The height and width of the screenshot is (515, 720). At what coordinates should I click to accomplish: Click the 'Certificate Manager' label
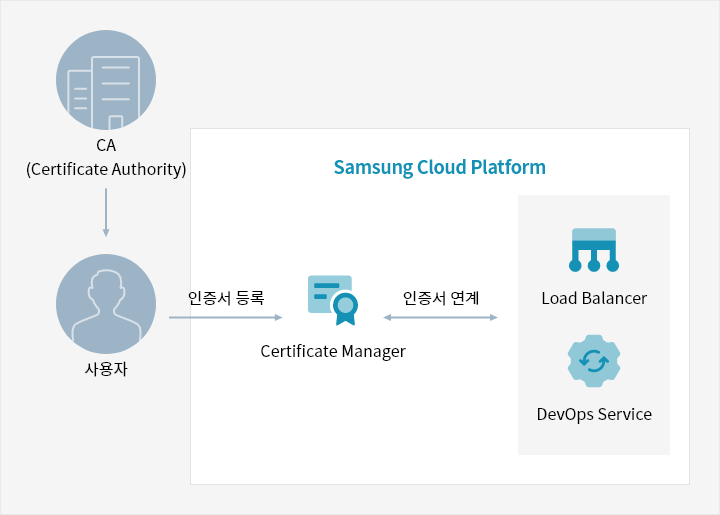(x=333, y=352)
